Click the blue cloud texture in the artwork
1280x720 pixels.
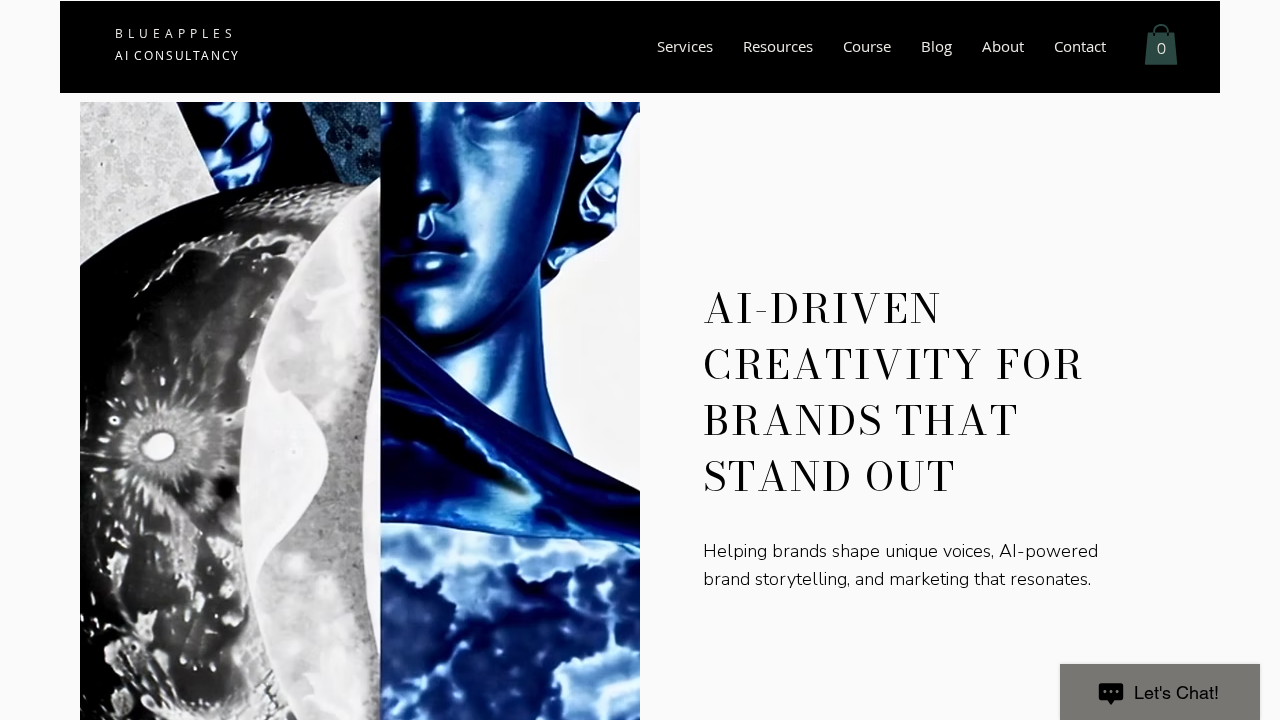510,630
